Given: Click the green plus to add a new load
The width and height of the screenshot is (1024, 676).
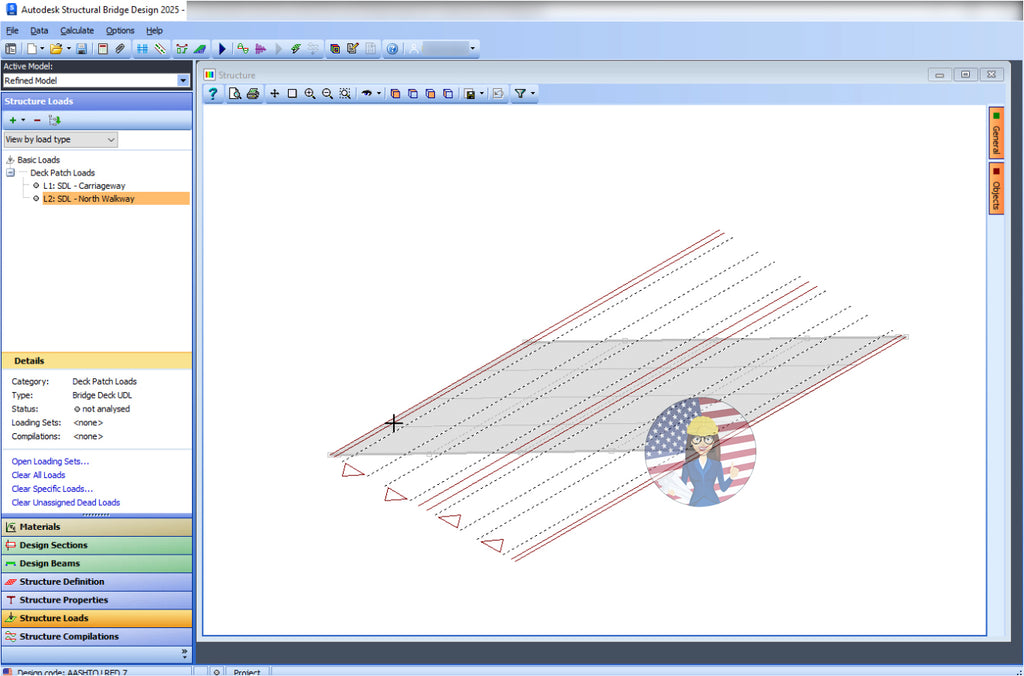Looking at the screenshot, I should [13, 119].
